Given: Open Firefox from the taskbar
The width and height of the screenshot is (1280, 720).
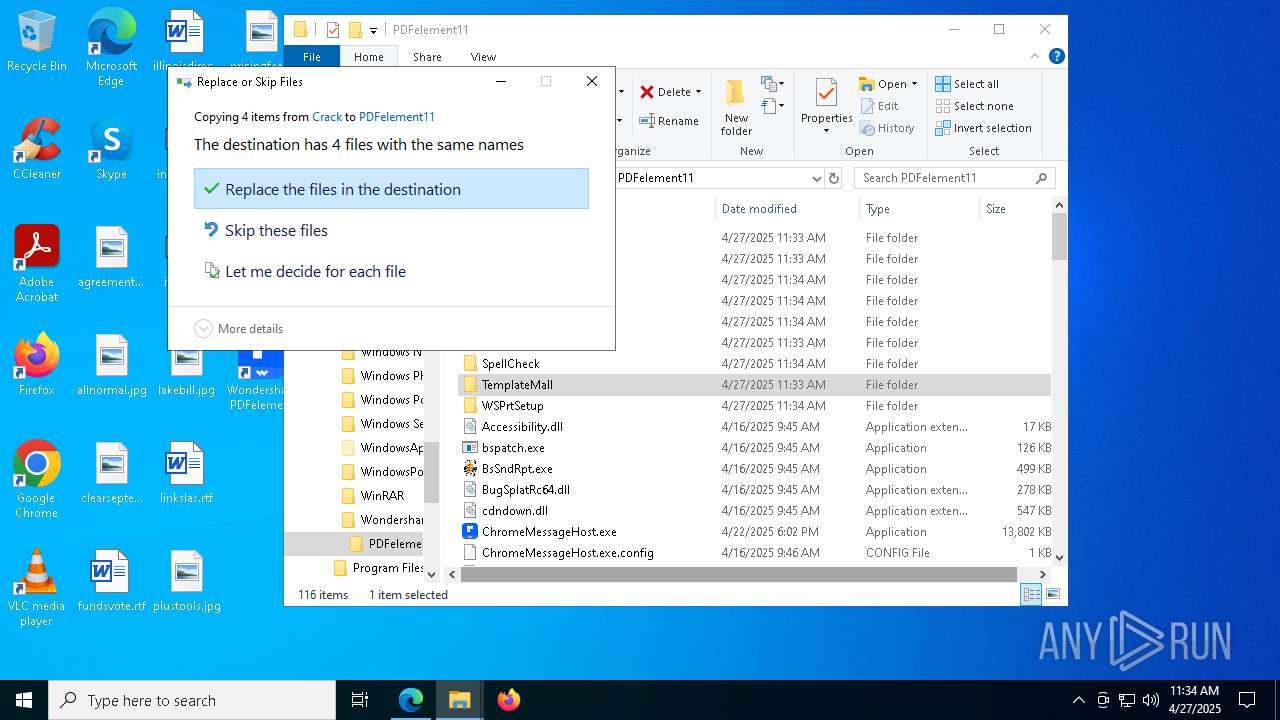Looking at the screenshot, I should tap(508, 700).
